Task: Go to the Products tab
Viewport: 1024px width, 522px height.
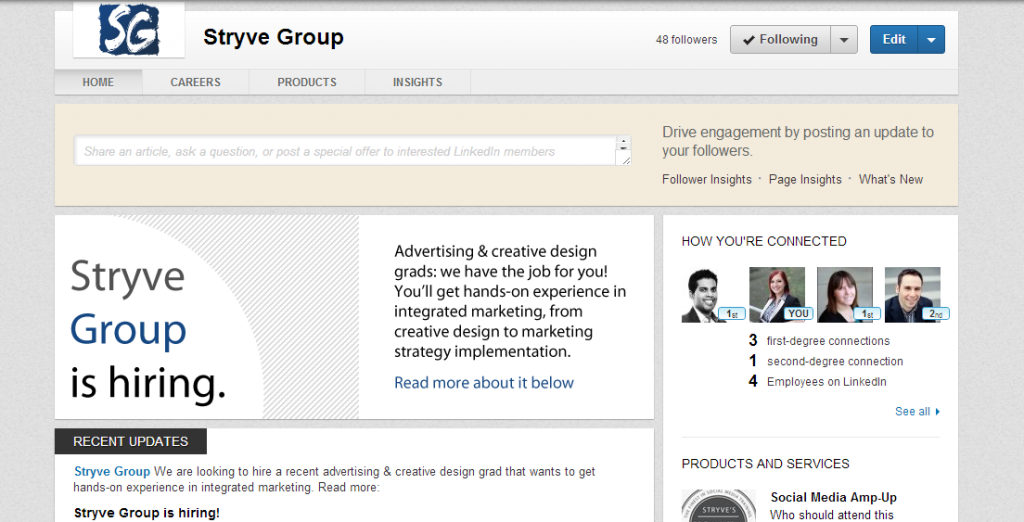Action: 307,82
